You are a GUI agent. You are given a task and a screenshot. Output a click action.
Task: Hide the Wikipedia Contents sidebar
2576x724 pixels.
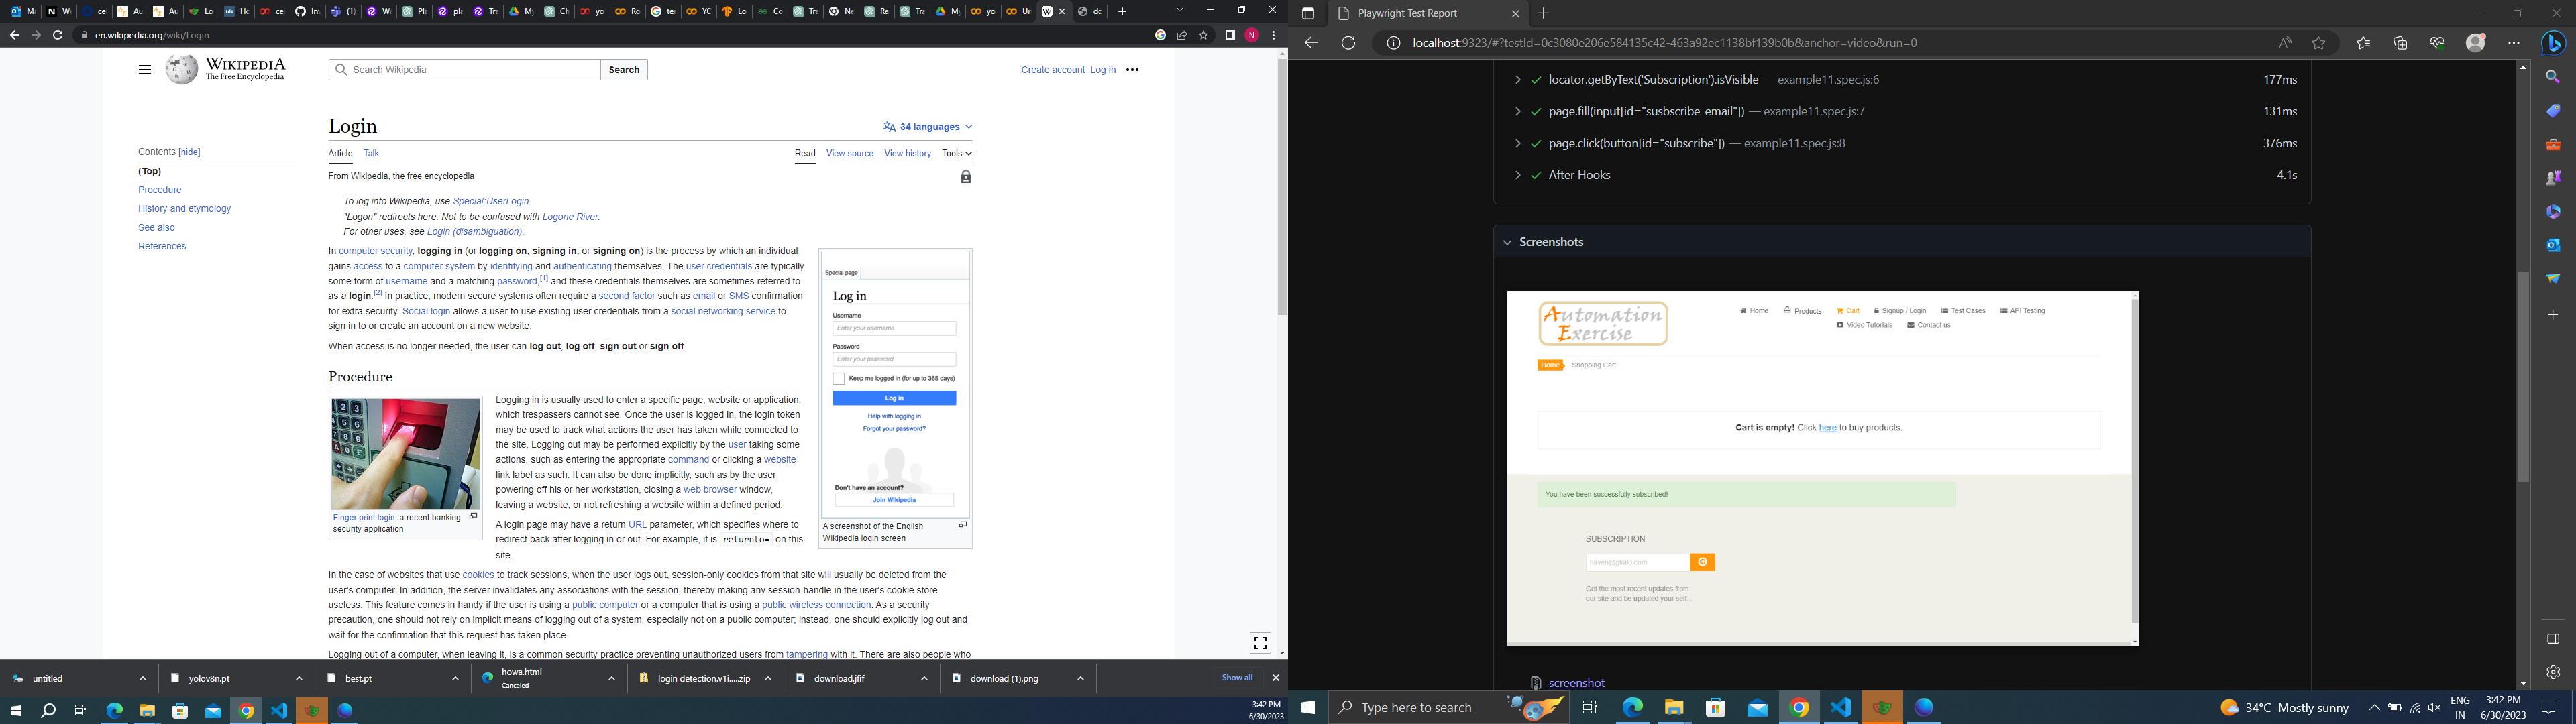coord(189,152)
